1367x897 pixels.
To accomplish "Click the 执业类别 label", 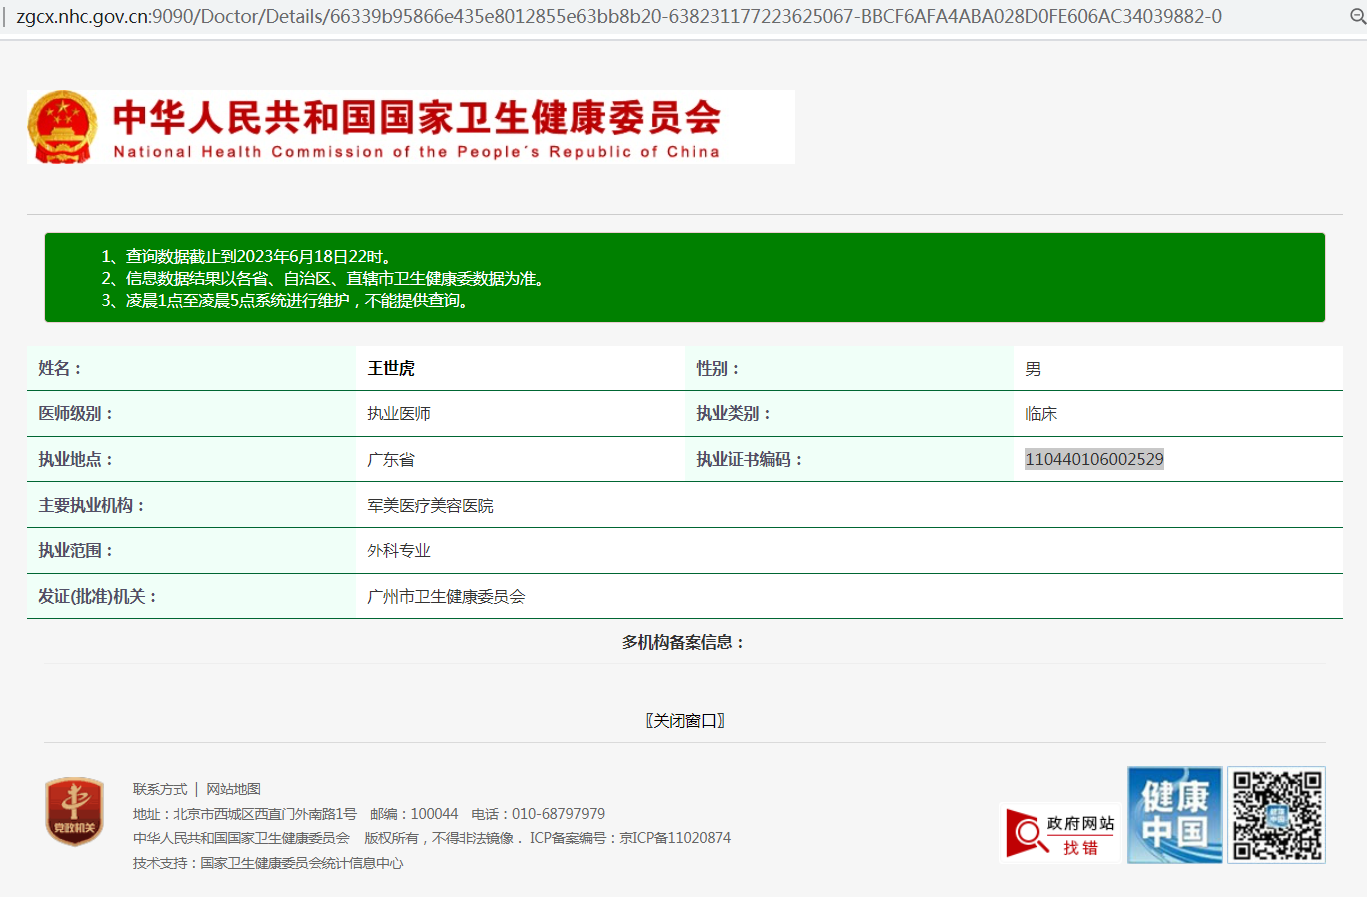I will coord(734,413).
